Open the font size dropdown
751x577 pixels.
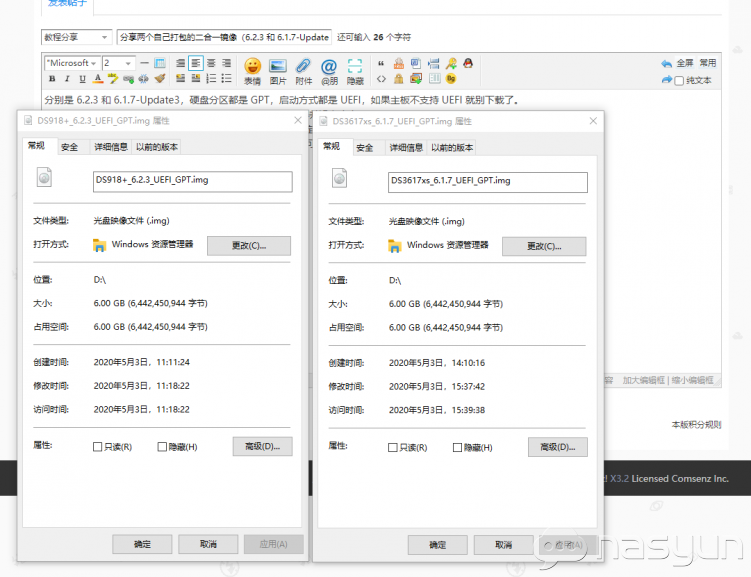click(118, 63)
